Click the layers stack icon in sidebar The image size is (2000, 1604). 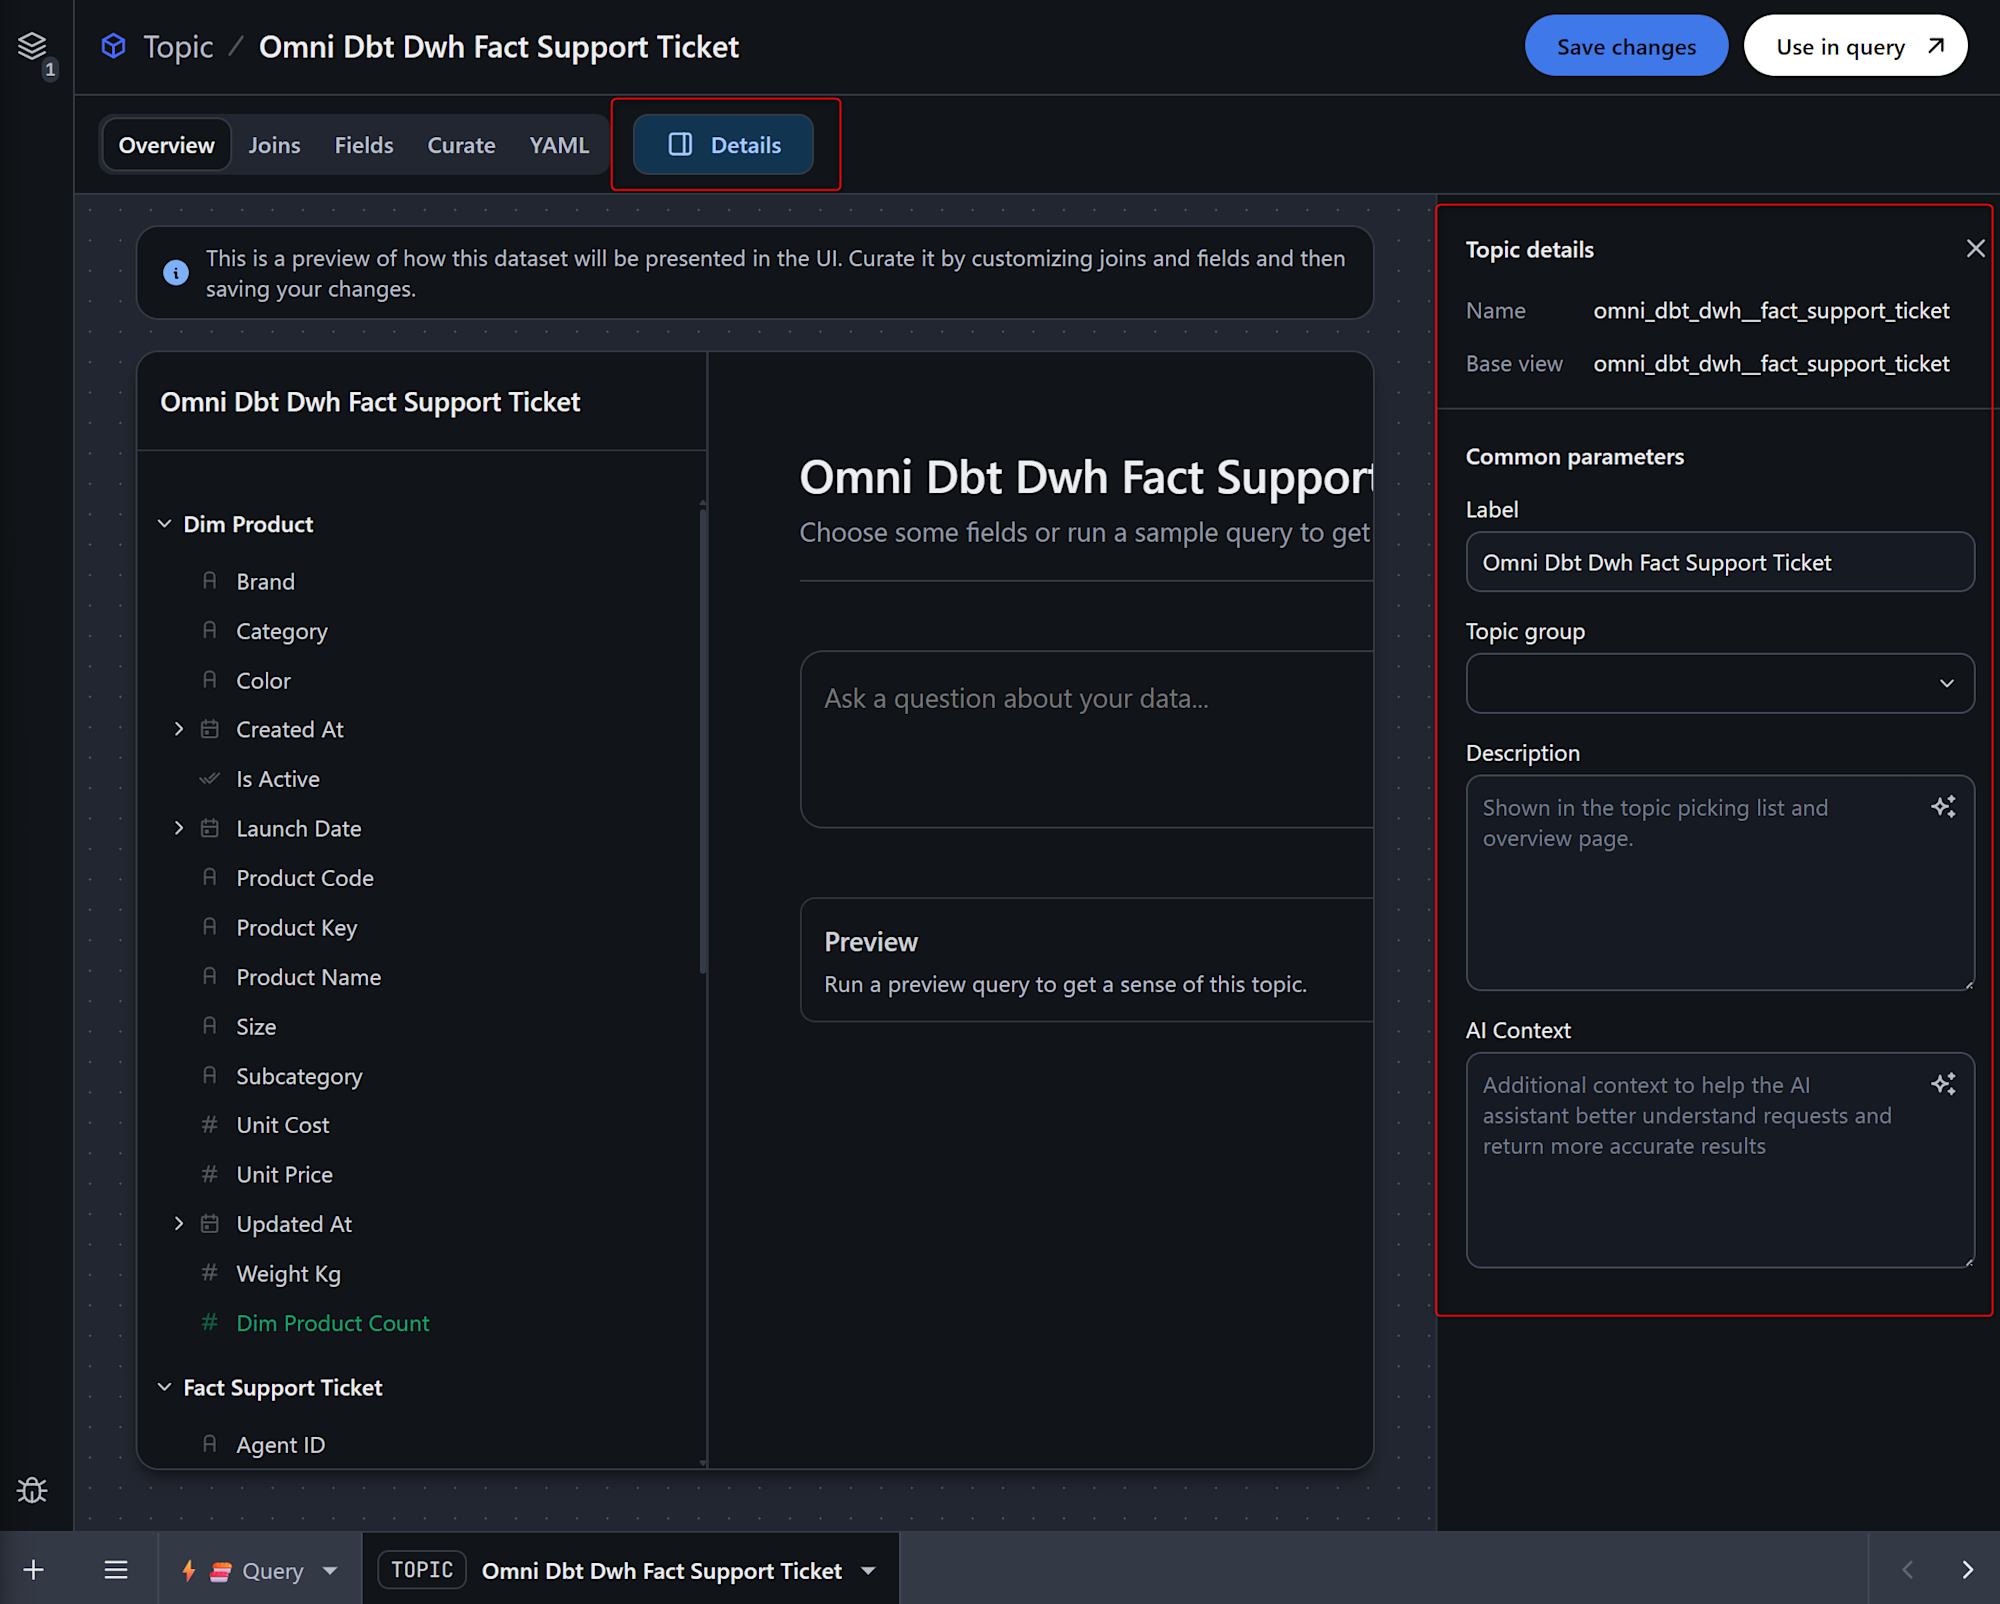(32, 45)
